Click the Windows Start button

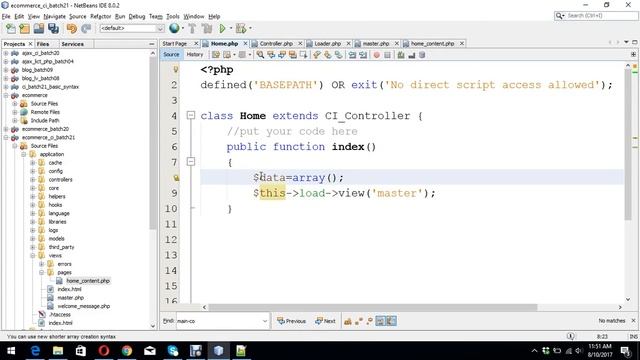11,351
